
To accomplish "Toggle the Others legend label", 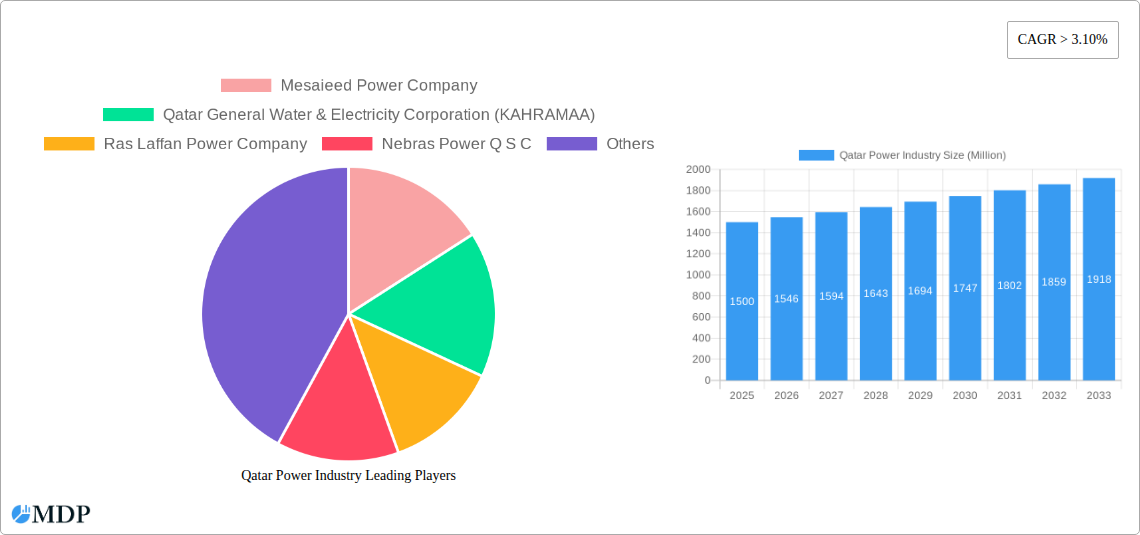I will [x=630, y=144].
